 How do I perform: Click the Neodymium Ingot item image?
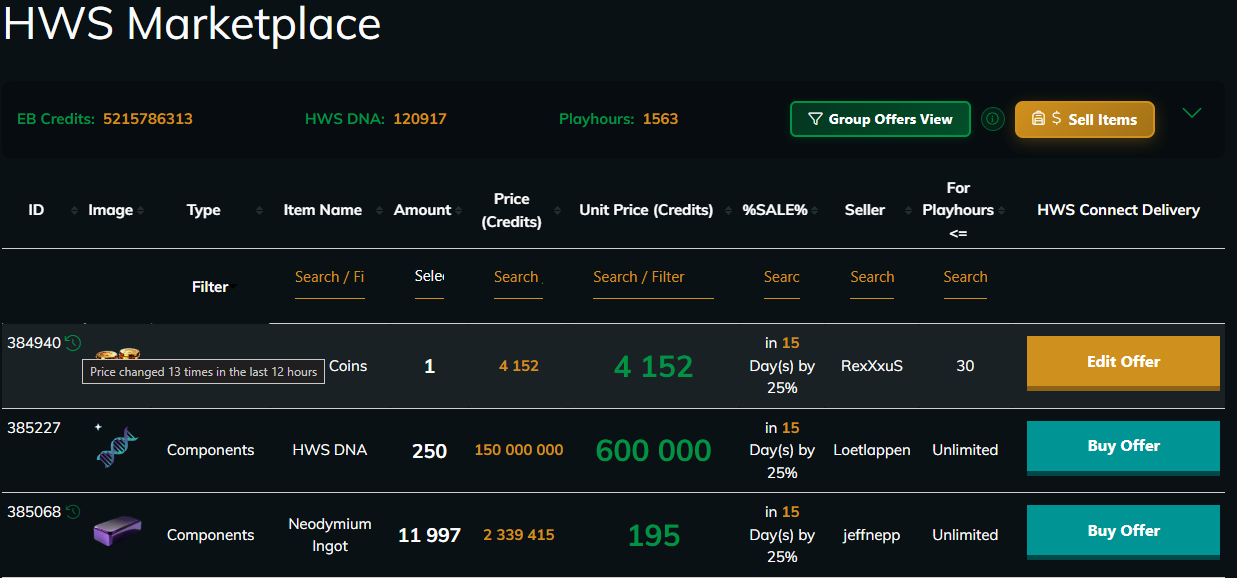click(117, 531)
